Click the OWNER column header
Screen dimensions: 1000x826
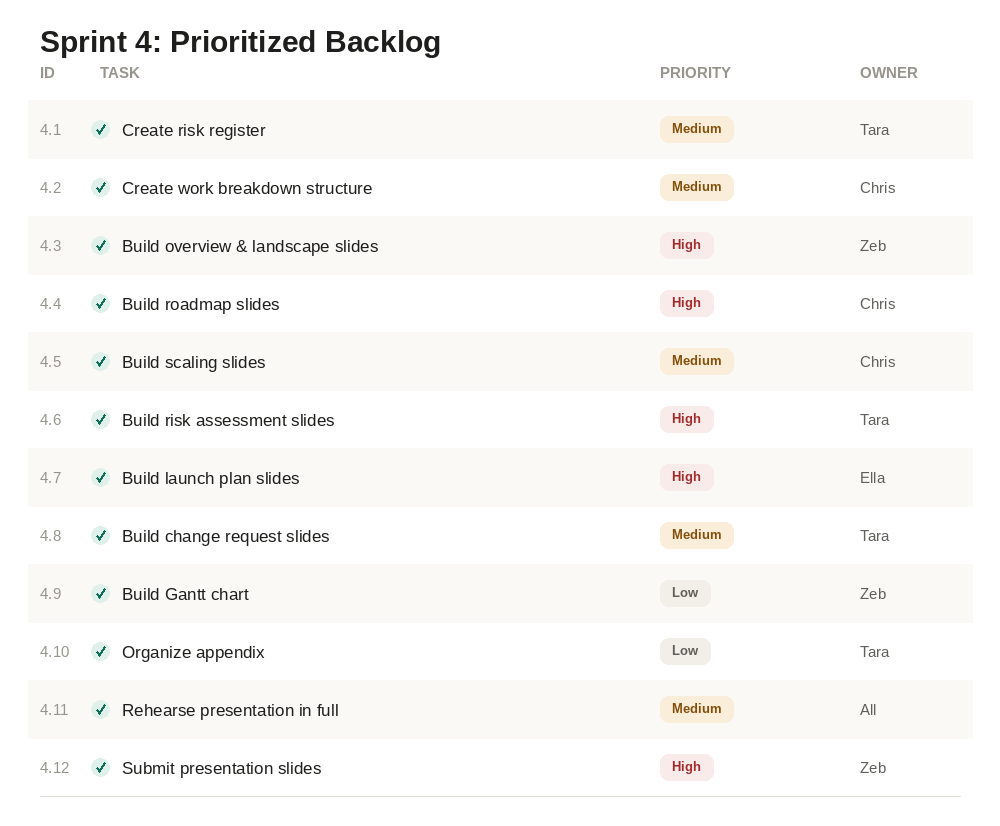pyautogui.click(x=888, y=73)
